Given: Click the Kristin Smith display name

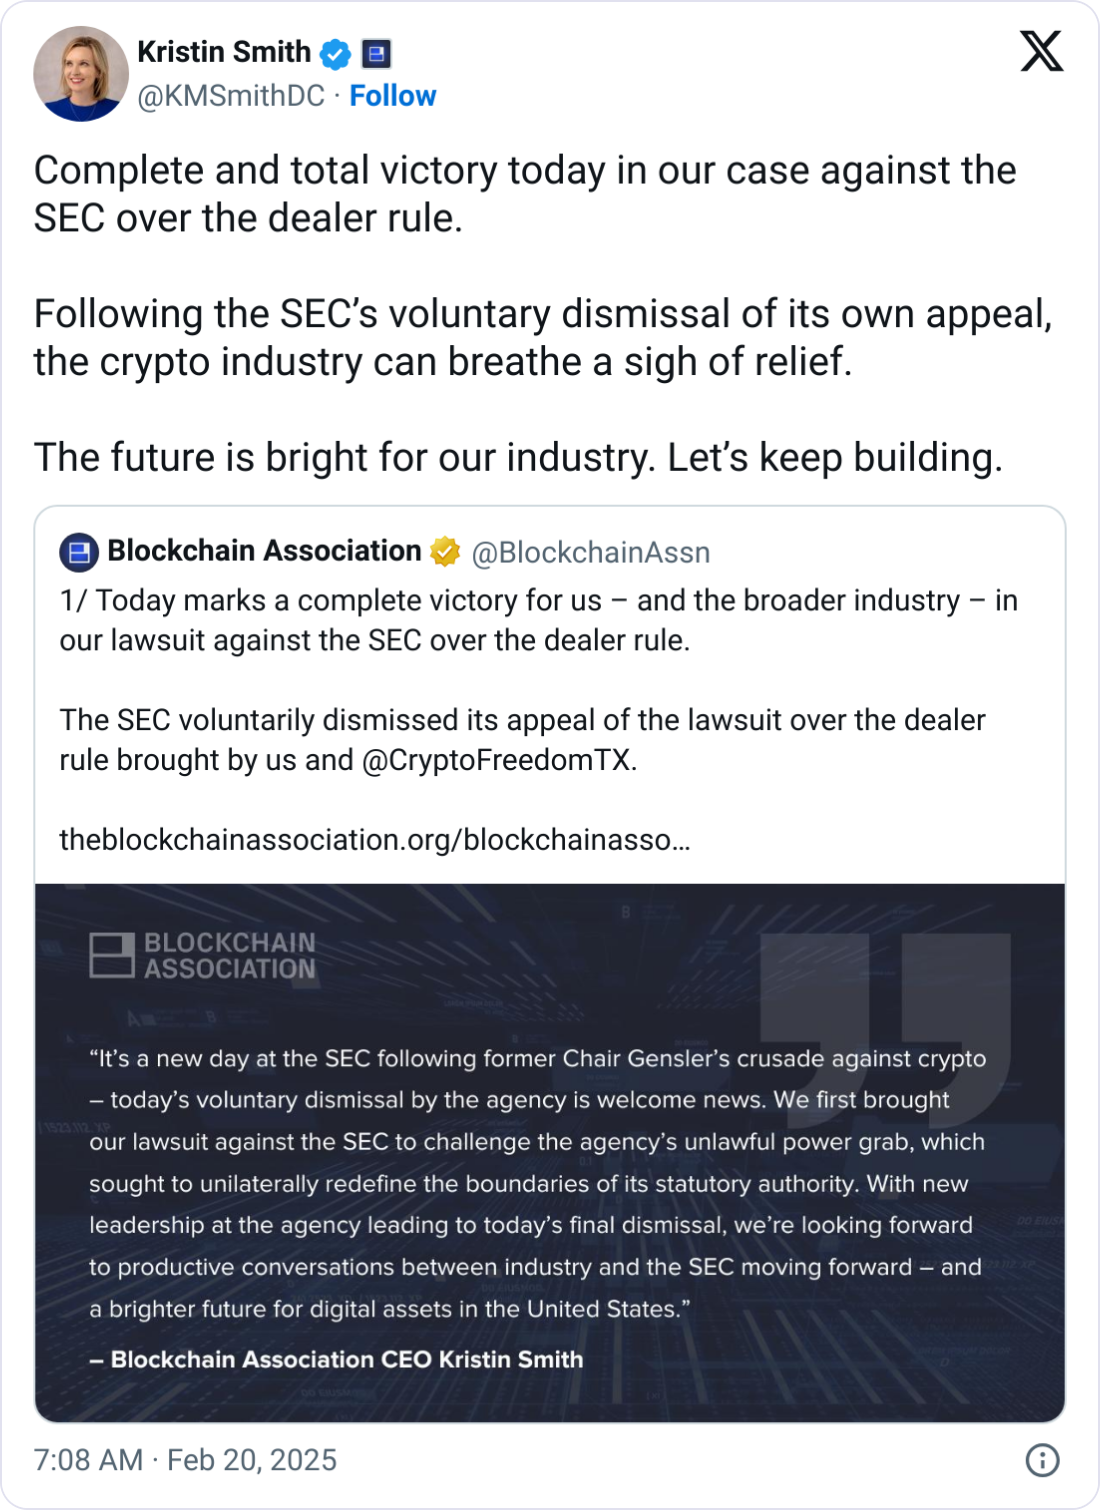Looking at the screenshot, I should [223, 52].
